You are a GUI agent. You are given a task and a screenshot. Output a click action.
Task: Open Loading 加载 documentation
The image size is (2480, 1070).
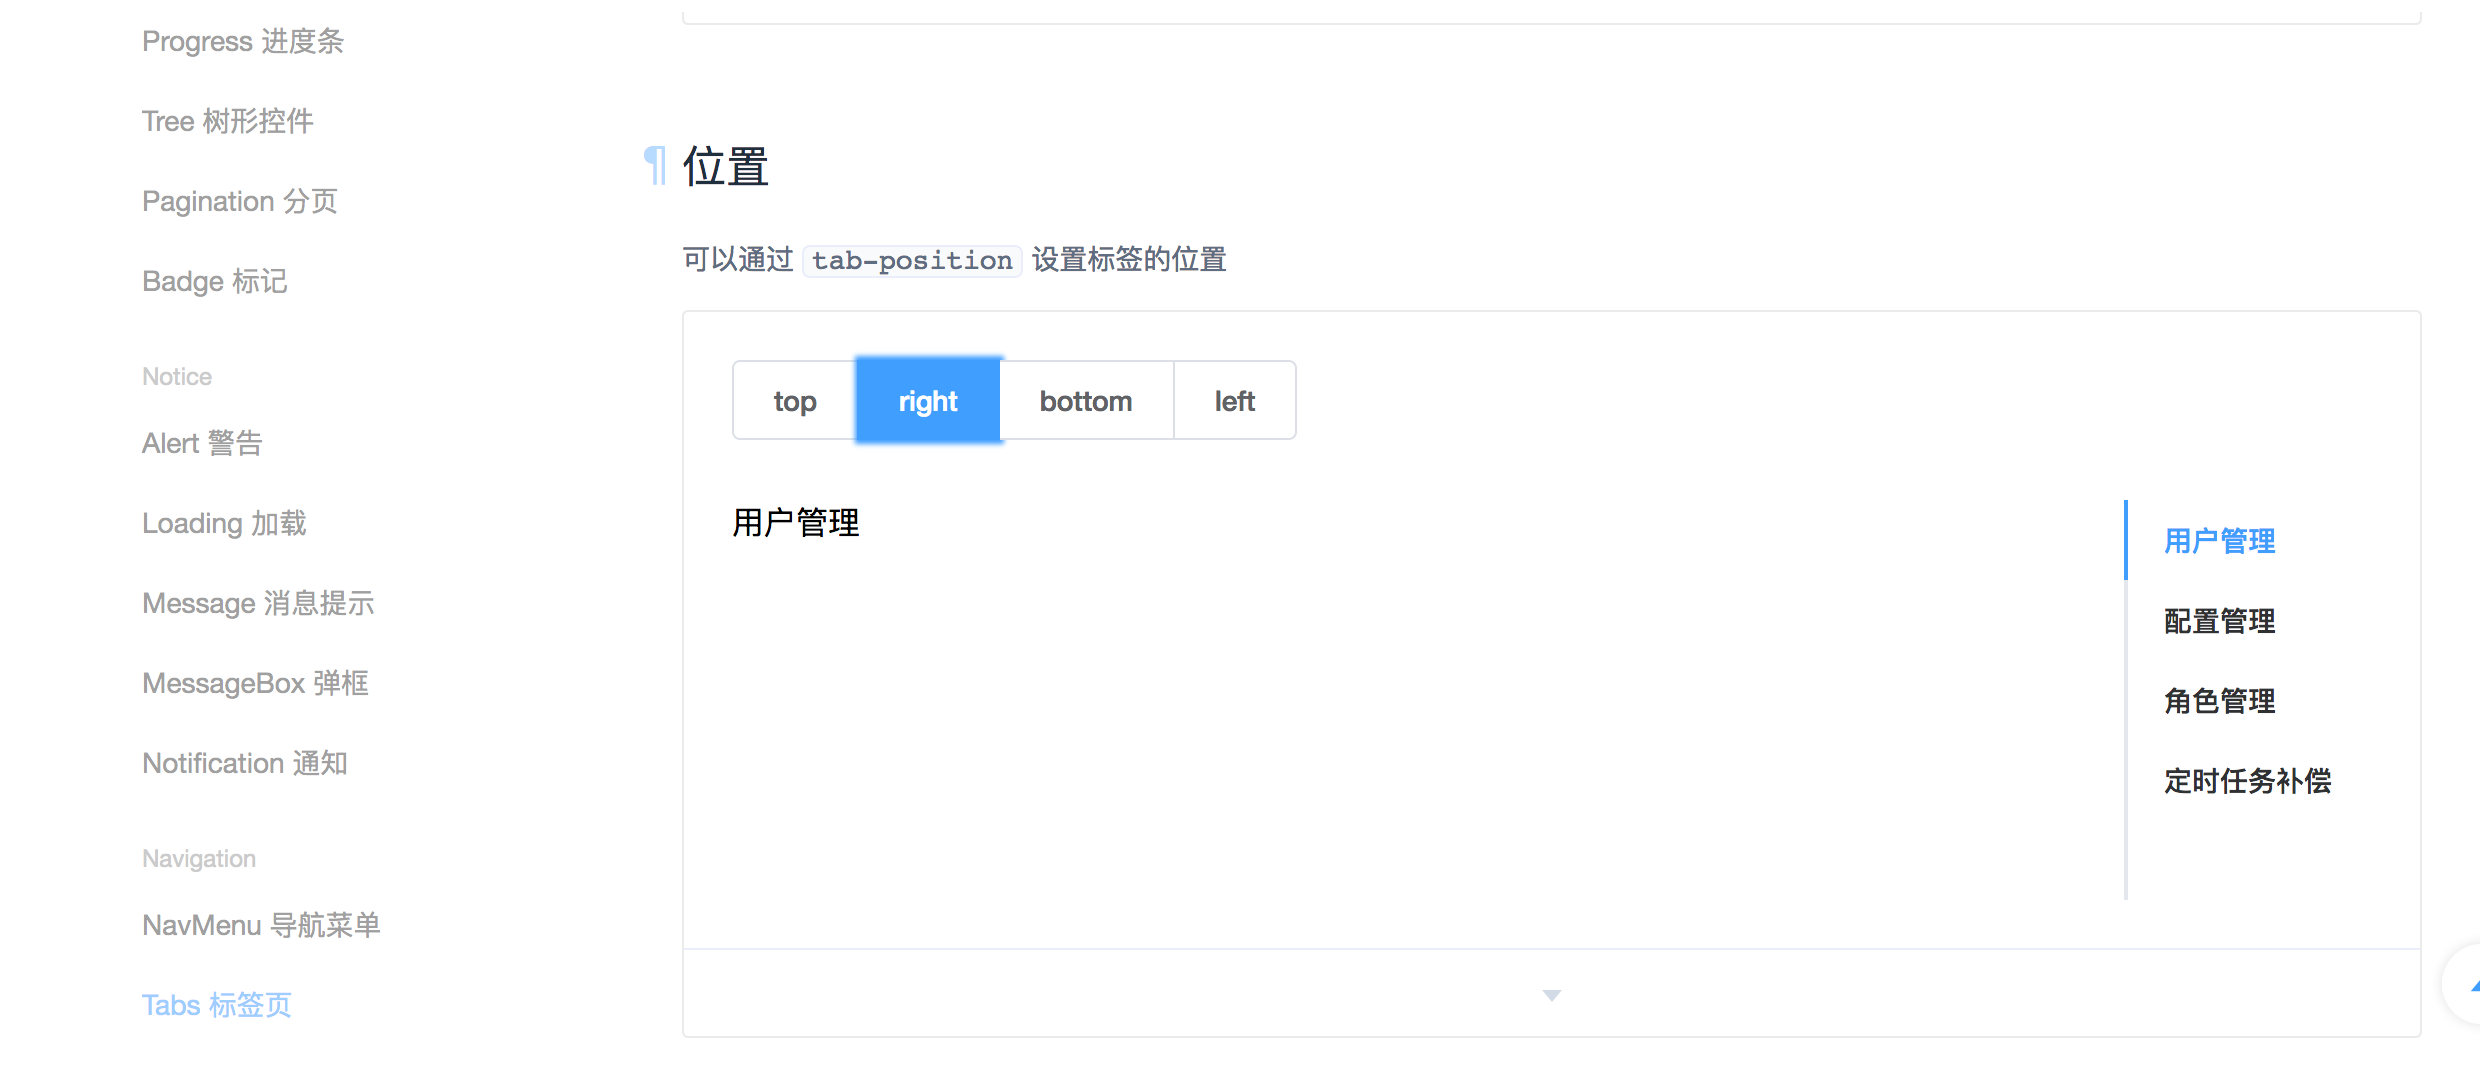pos(224,522)
